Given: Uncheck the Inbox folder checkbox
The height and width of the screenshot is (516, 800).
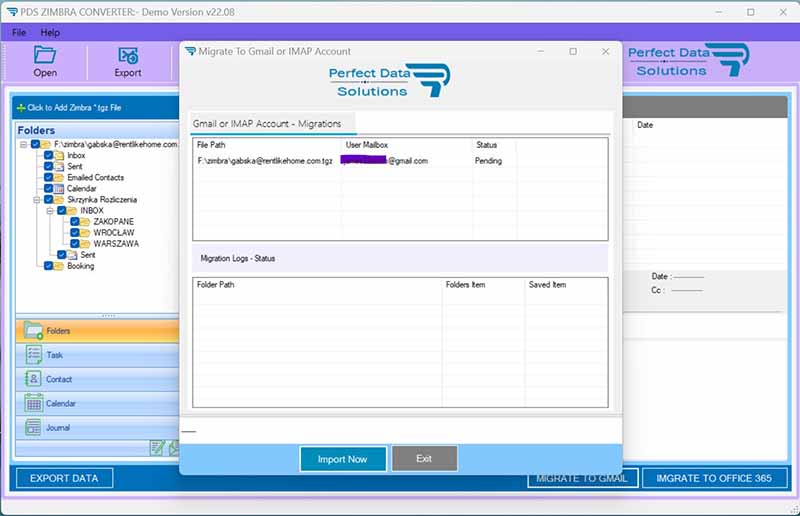Looking at the screenshot, I should point(48,155).
